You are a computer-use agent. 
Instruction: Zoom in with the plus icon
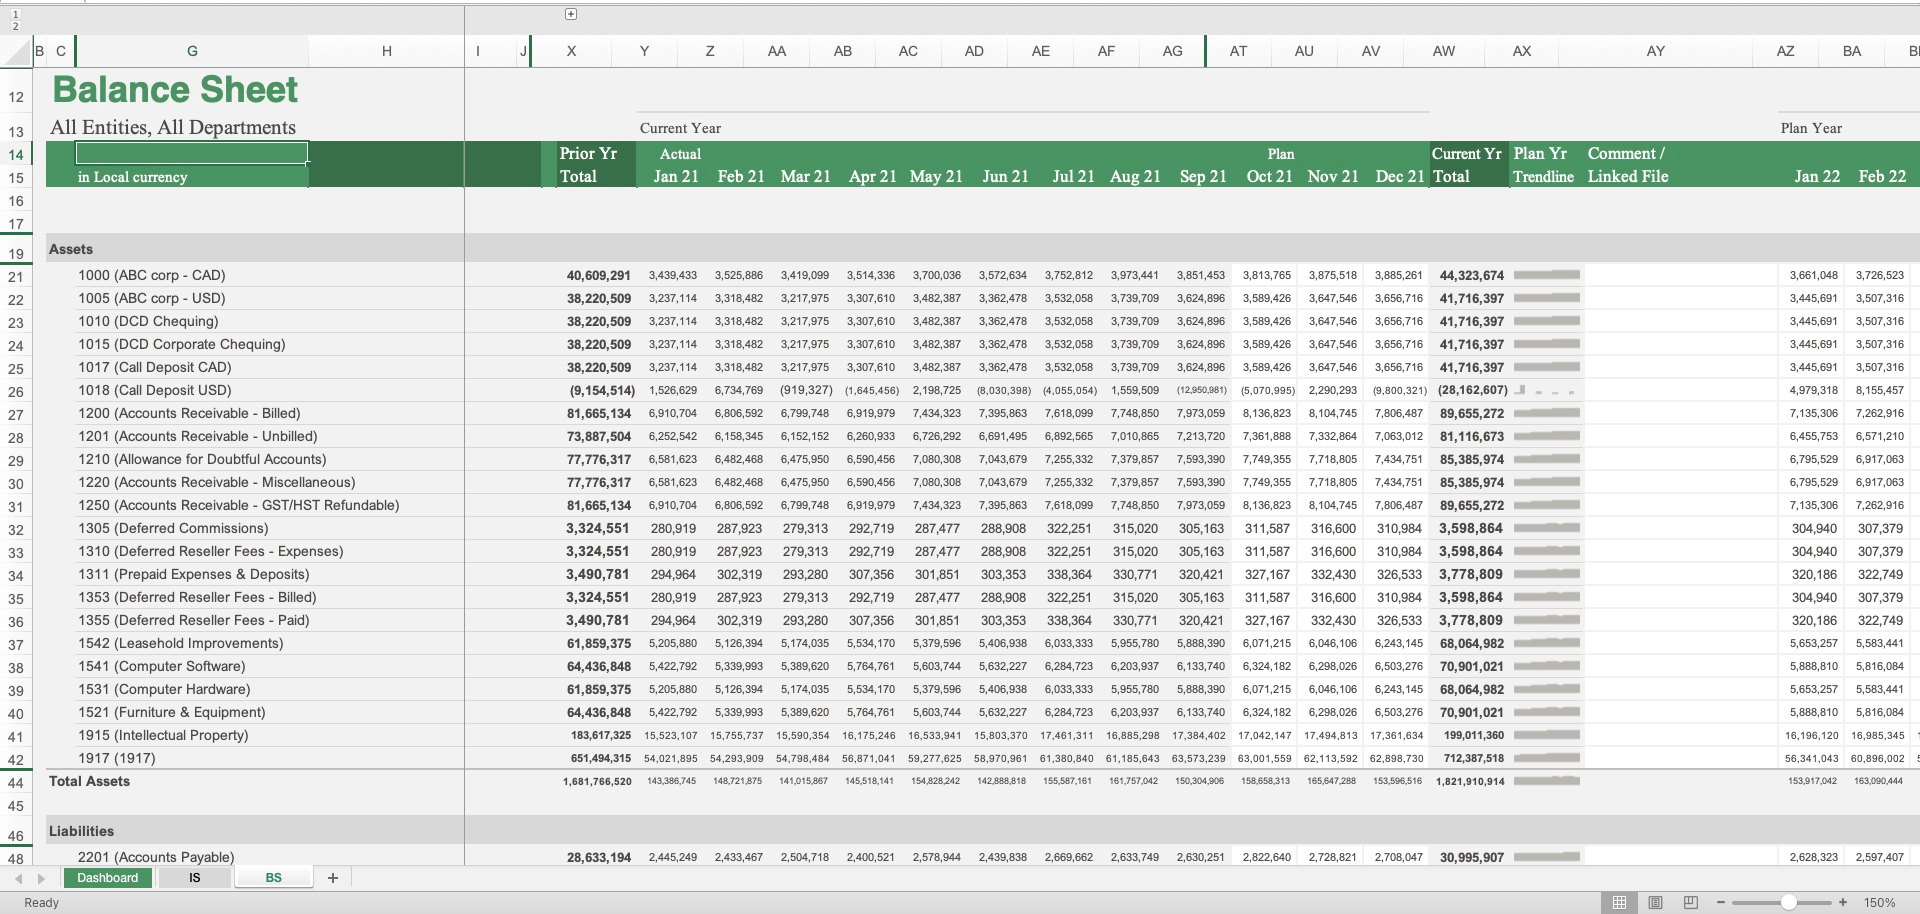(1843, 901)
